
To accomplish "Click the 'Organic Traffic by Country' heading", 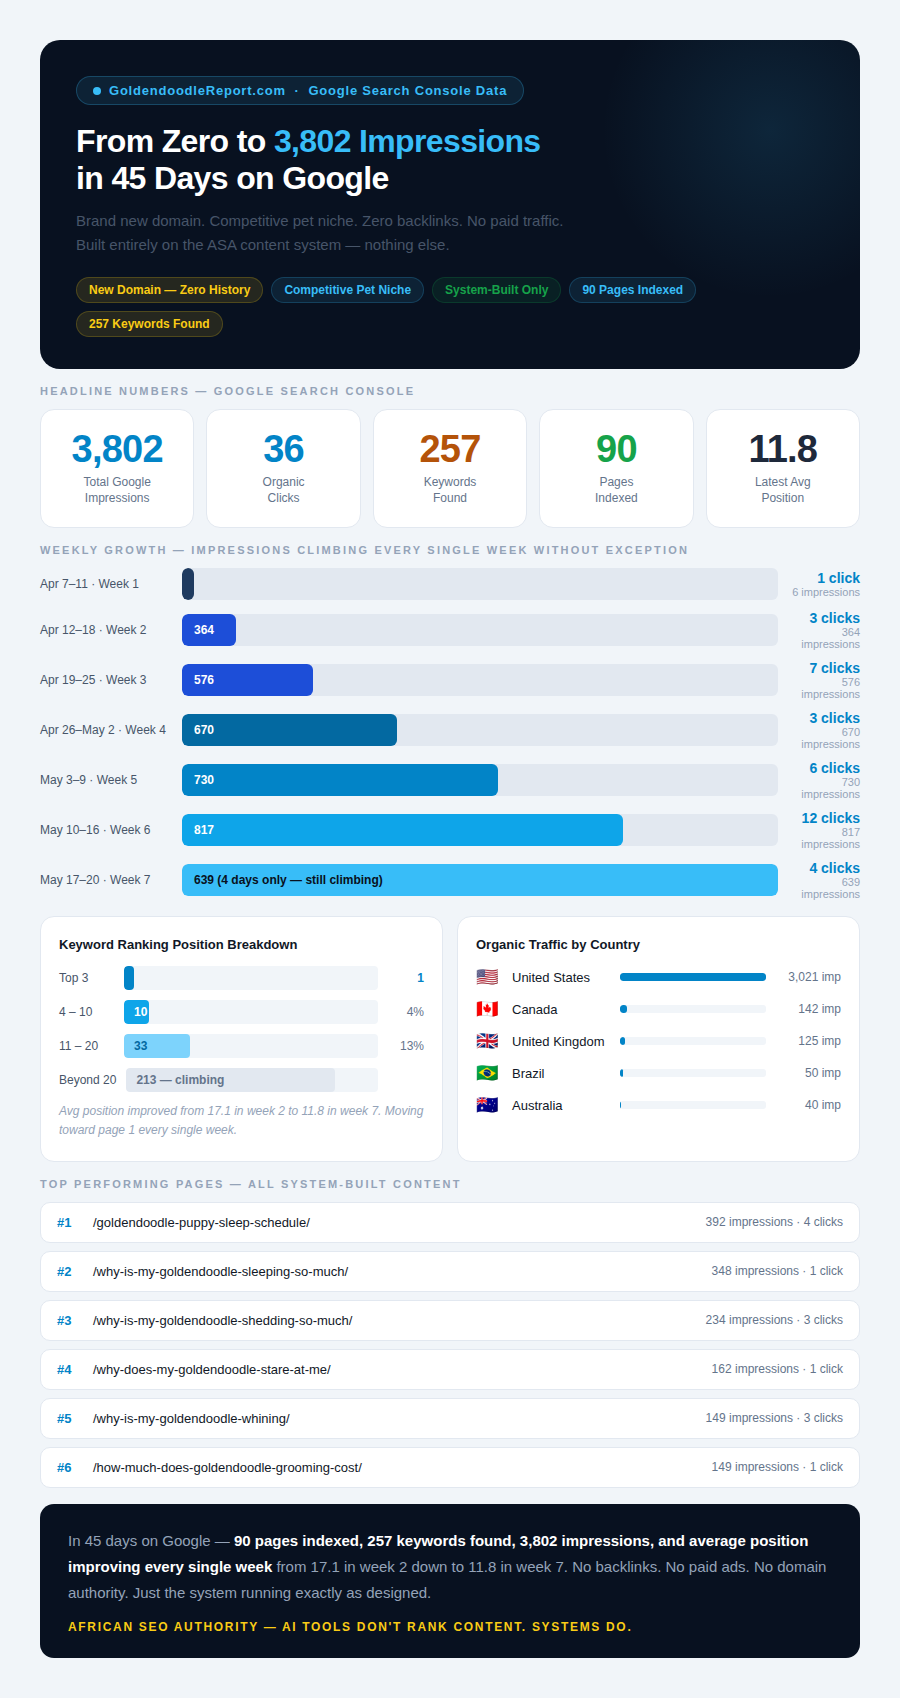I will 558,945.
